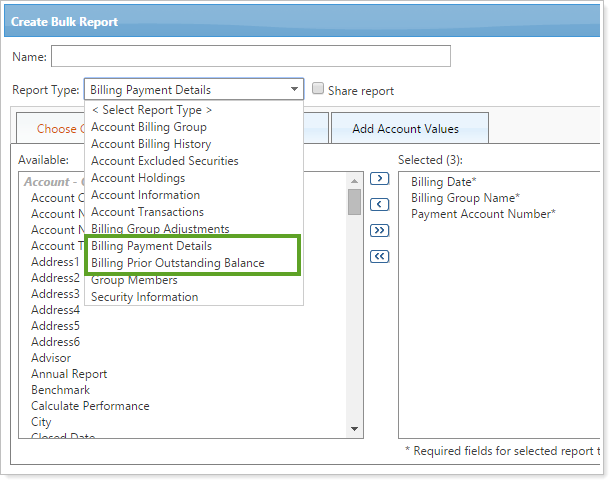Select Account Billing History option
This screenshot has width=613, height=484.
[151, 144]
